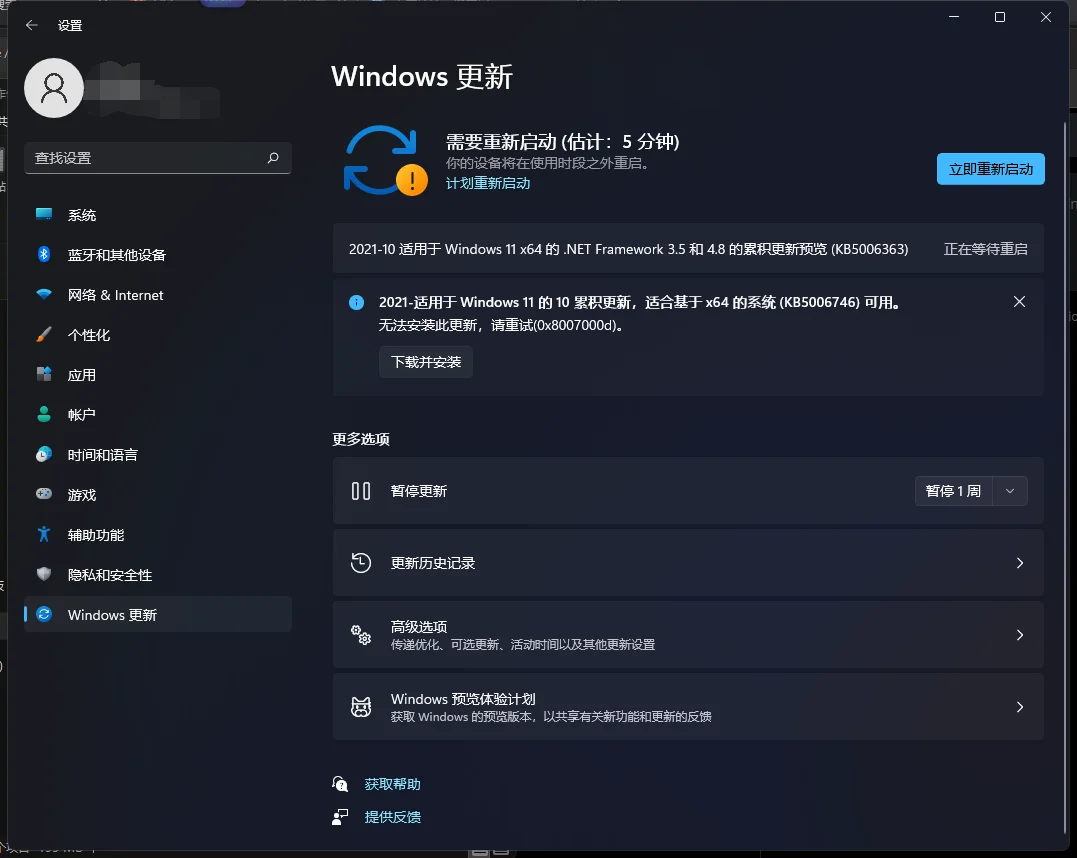Click error text 无法安装此更新 0x8007000d
Image resolution: width=1077 pixels, height=858 pixels.
pyautogui.click(x=502, y=325)
